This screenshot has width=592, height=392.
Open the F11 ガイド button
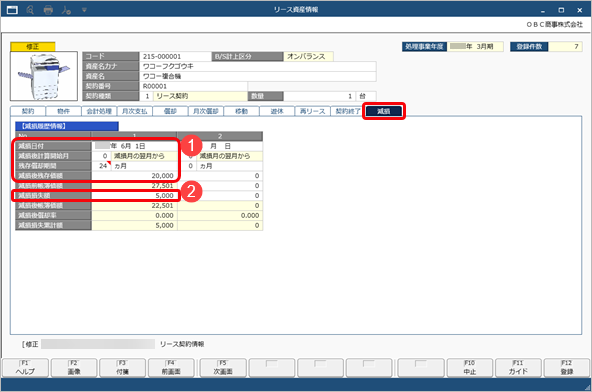pyautogui.click(x=518, y=367)
